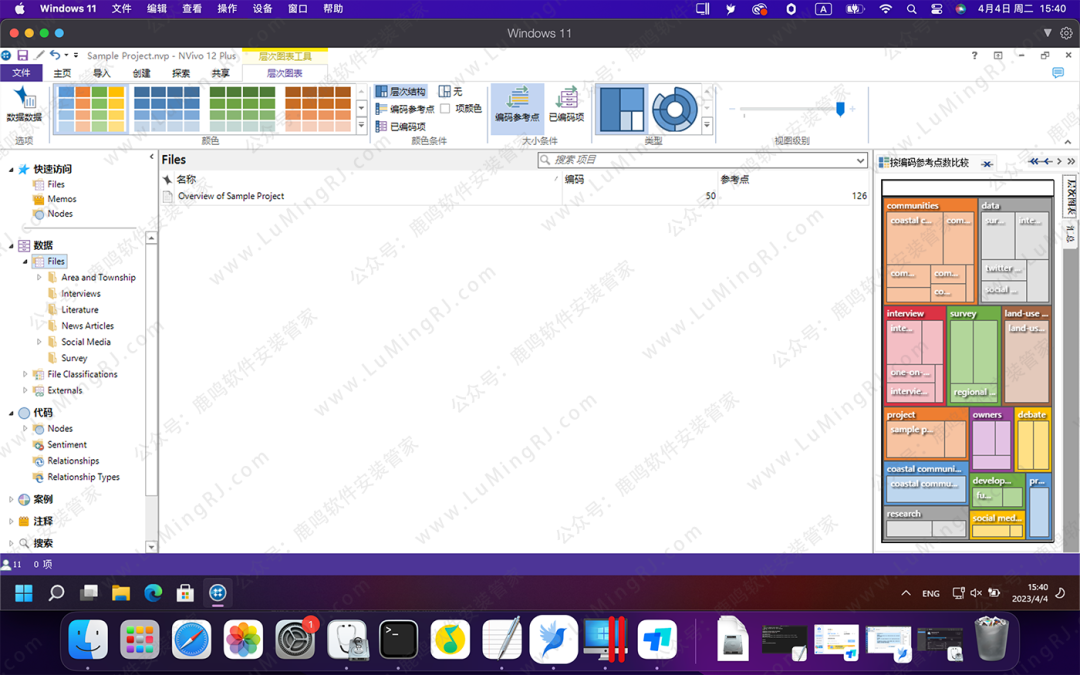Select the 无 color condition option

pyautogui.click(x=450, y=91)
